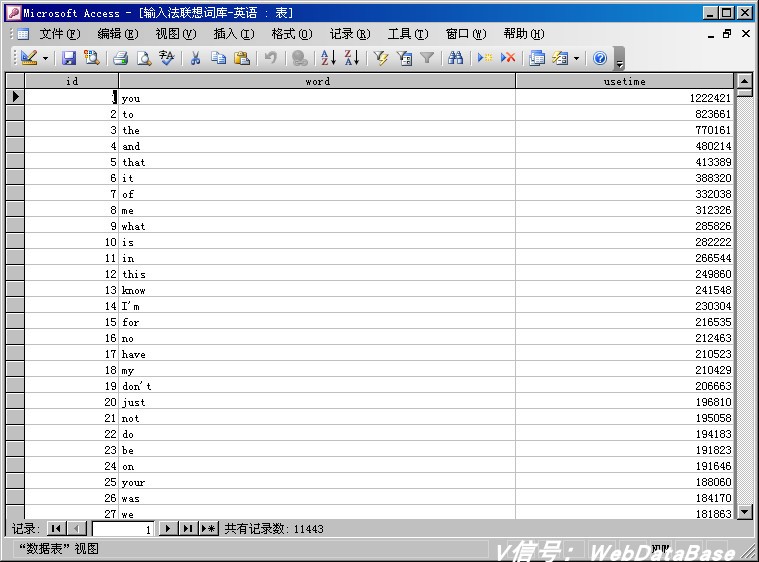Go to last record navigation button
The height and width of the screenshot is (562, 759).
pyautogui.click(x=188, y=528)
